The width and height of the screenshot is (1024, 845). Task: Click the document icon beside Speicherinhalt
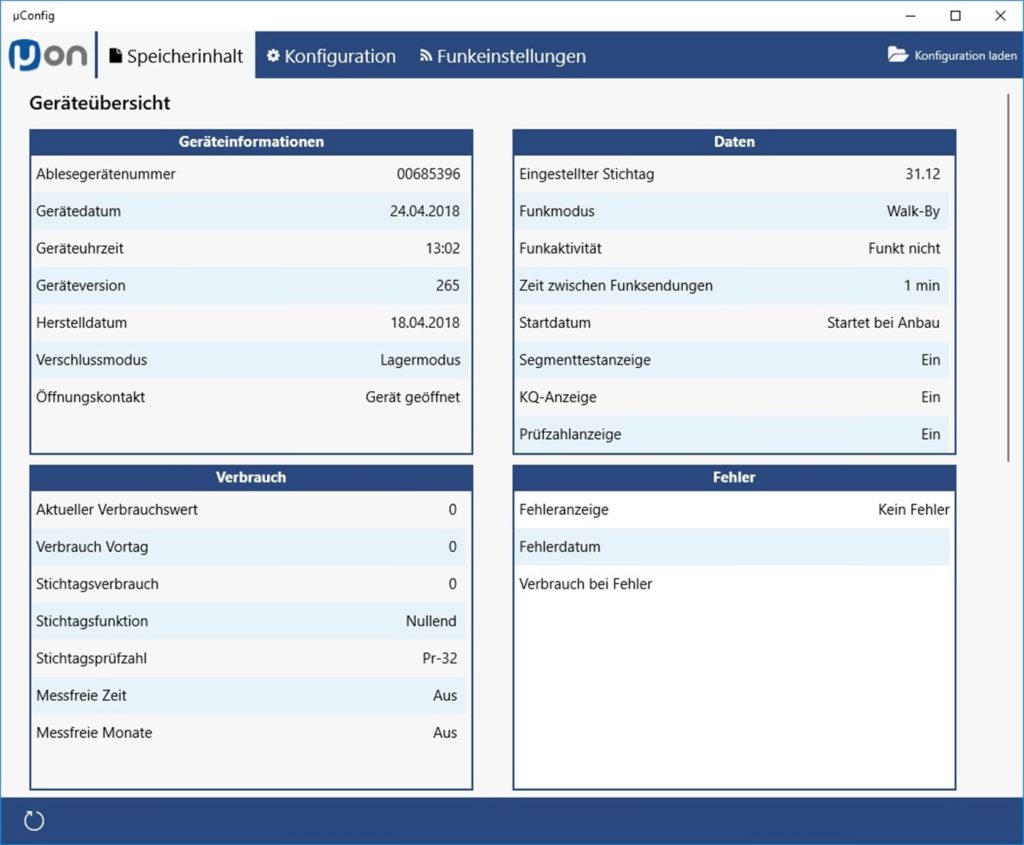point(116,56)
